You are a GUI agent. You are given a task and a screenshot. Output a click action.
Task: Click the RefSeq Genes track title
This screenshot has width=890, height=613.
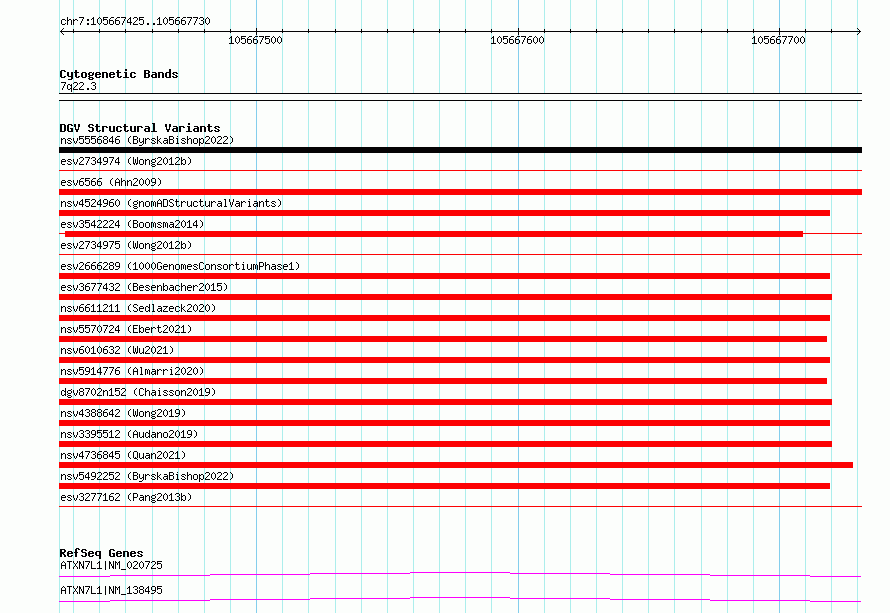coord(101,553)
